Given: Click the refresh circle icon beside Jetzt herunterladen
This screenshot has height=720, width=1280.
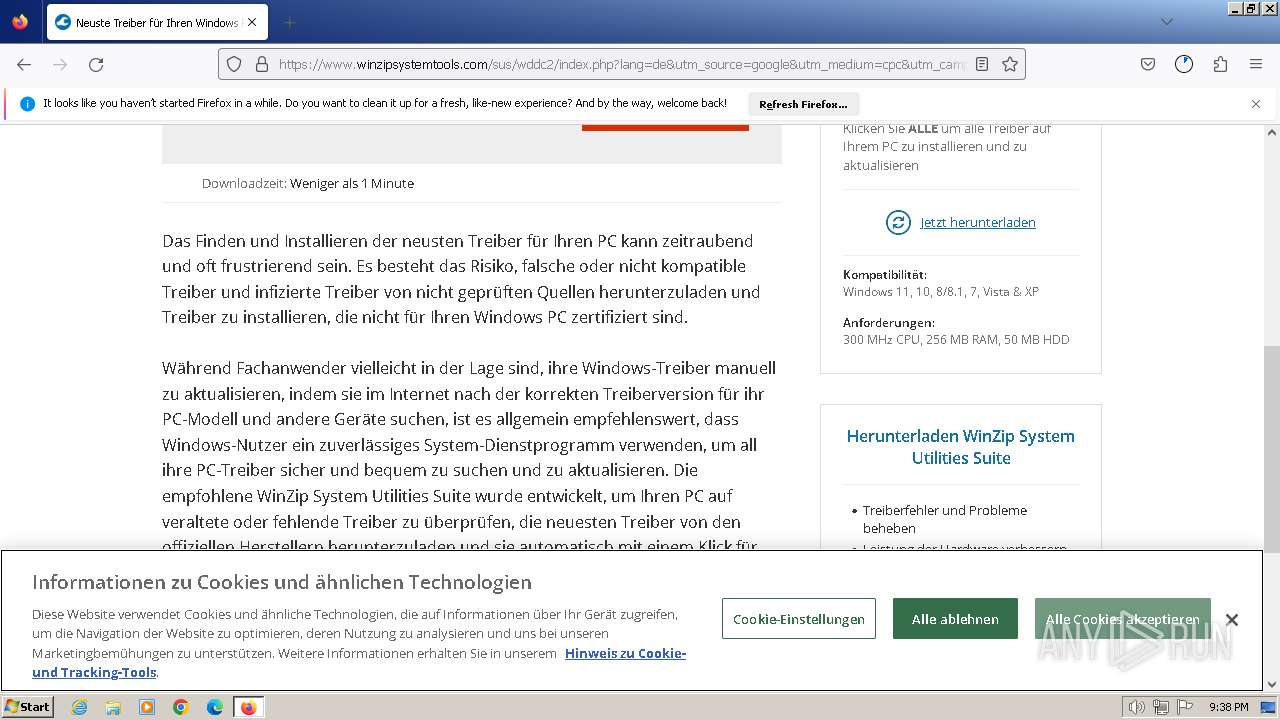Looking at the screenshot, I should 898,222.
